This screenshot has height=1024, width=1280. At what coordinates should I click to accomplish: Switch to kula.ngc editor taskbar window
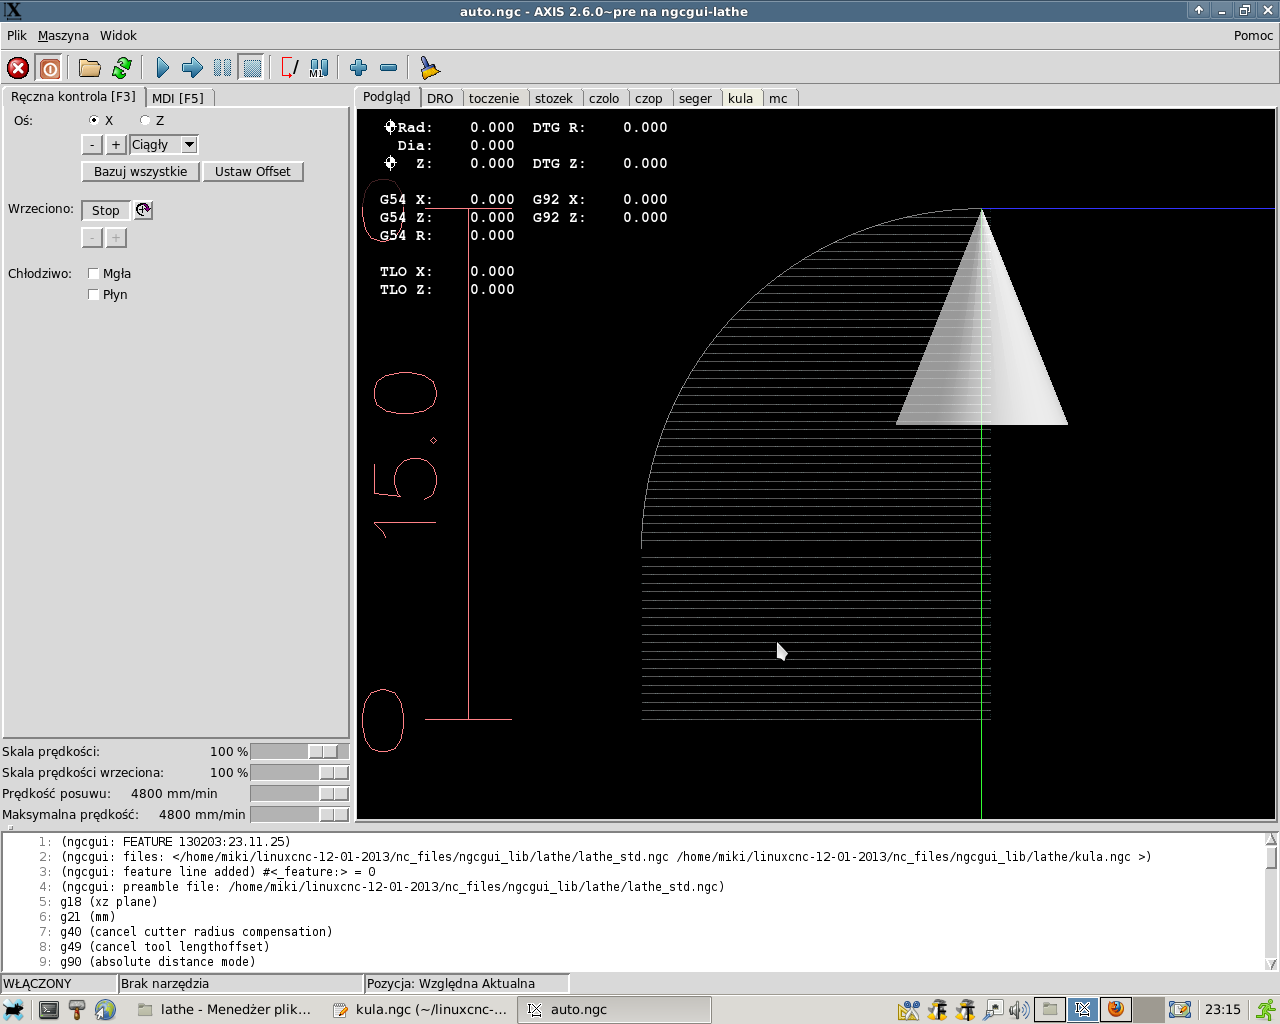click(419, 1010)
